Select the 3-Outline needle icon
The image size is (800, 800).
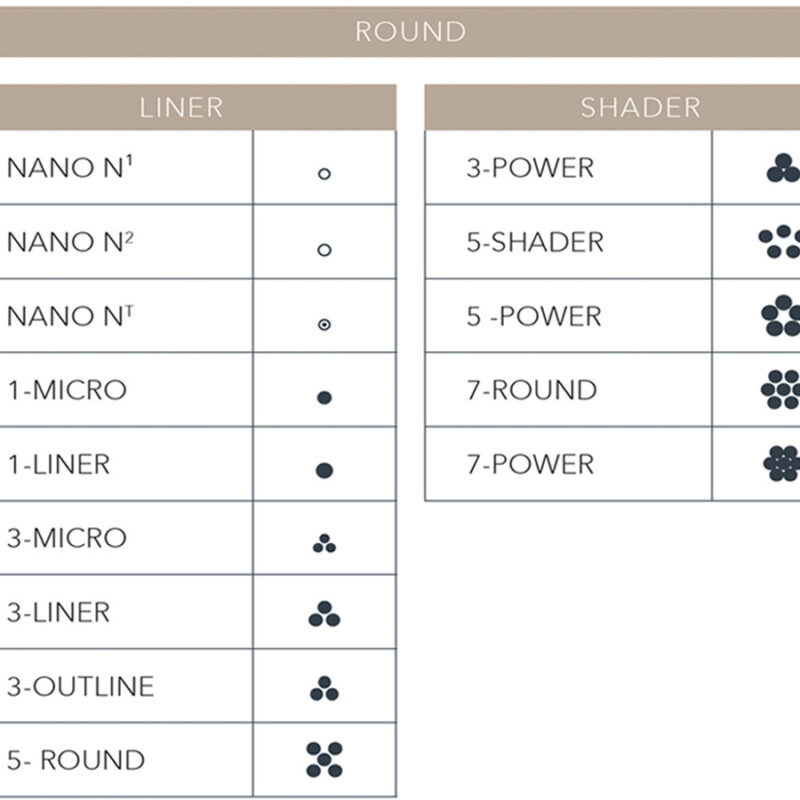tap(324, 688)
